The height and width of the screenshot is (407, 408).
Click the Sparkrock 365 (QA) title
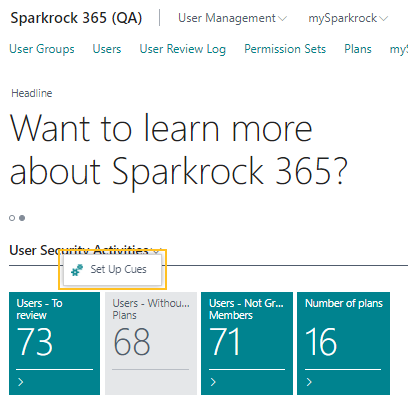[x=76, y=18]
